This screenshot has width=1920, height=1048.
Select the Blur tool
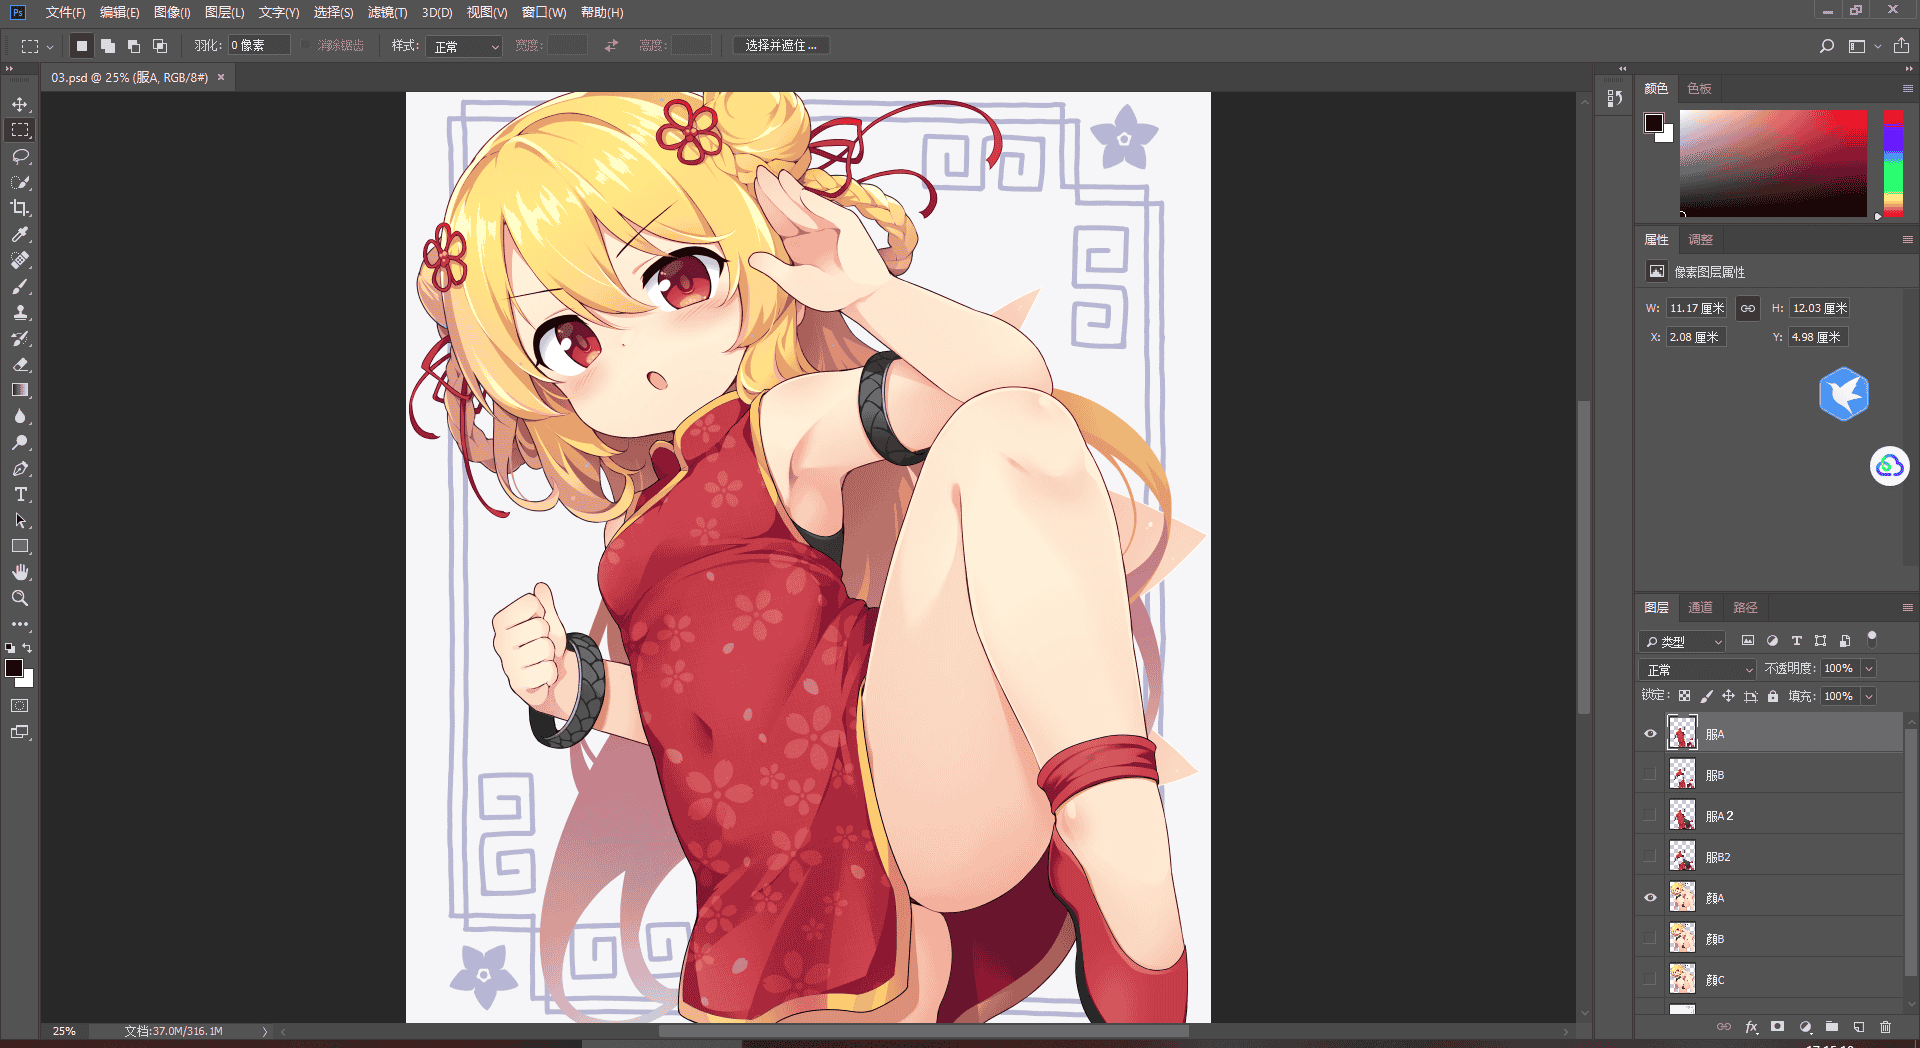click(x=20, y=416)
